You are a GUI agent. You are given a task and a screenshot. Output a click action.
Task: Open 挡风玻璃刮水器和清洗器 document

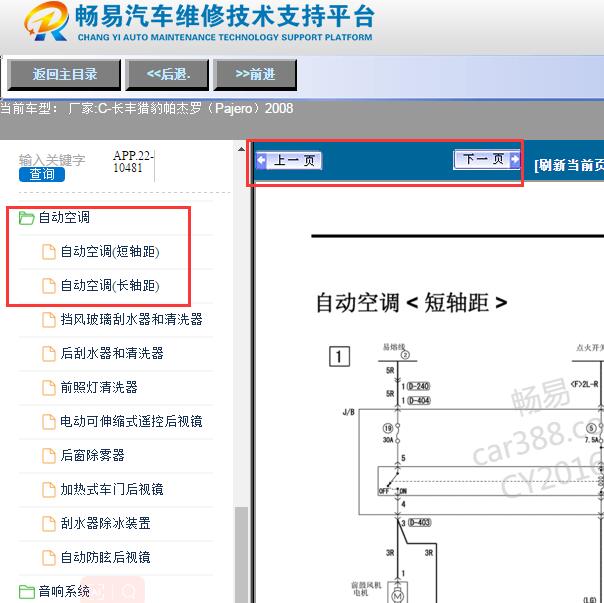coord(131,319)
